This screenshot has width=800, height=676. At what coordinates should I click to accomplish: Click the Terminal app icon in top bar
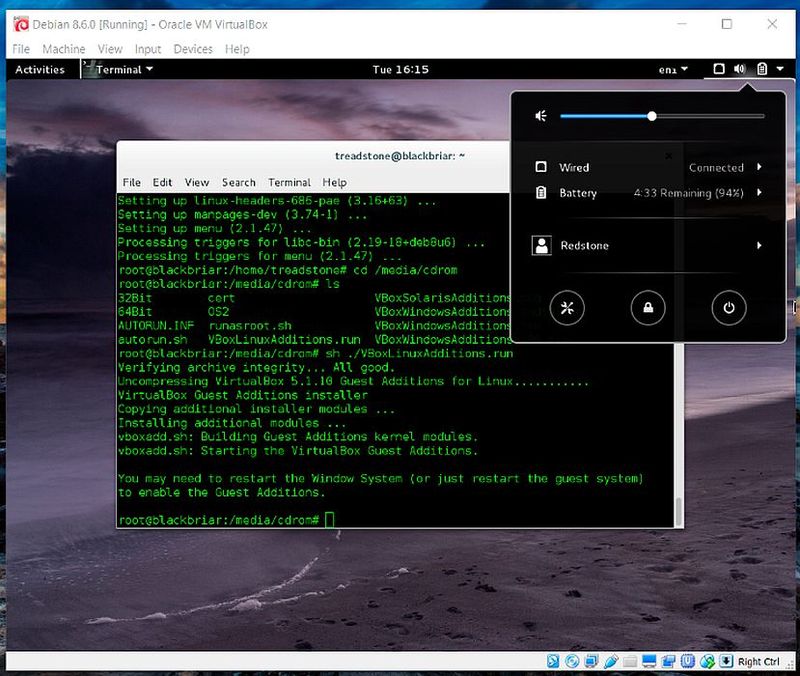(88, 69)
